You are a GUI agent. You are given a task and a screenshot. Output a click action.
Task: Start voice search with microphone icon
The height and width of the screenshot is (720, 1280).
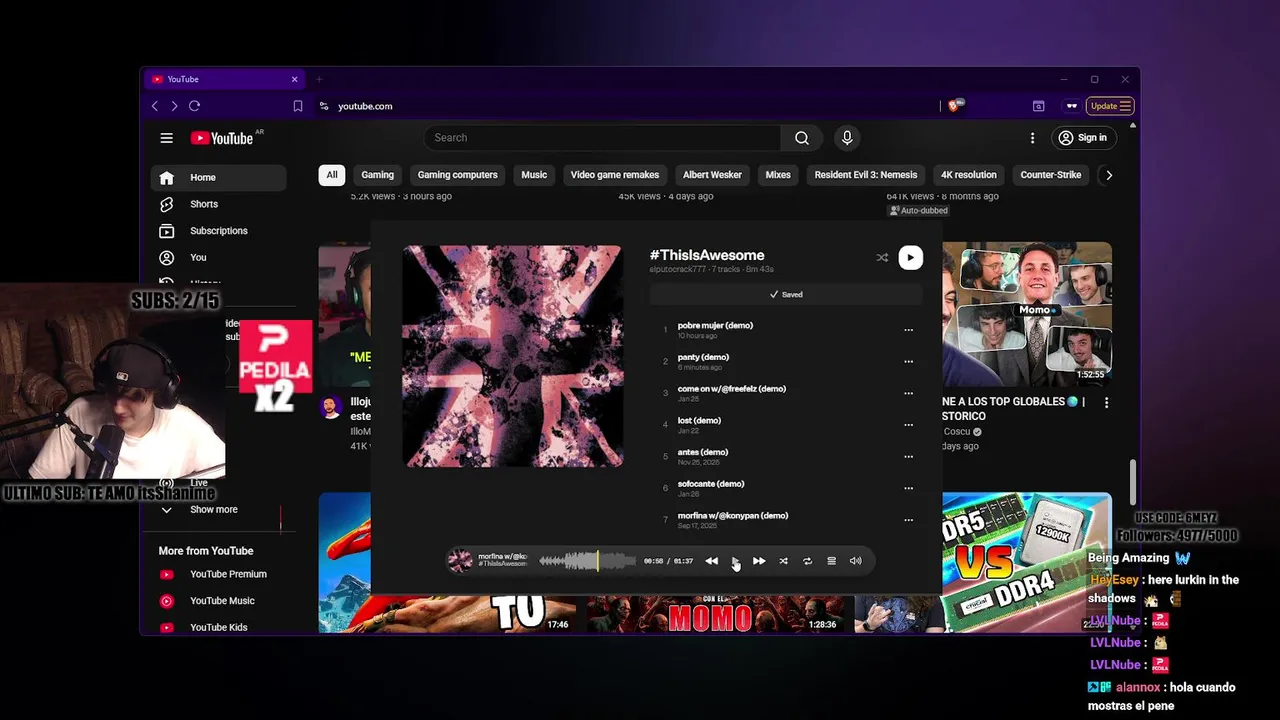pos(847,138)
